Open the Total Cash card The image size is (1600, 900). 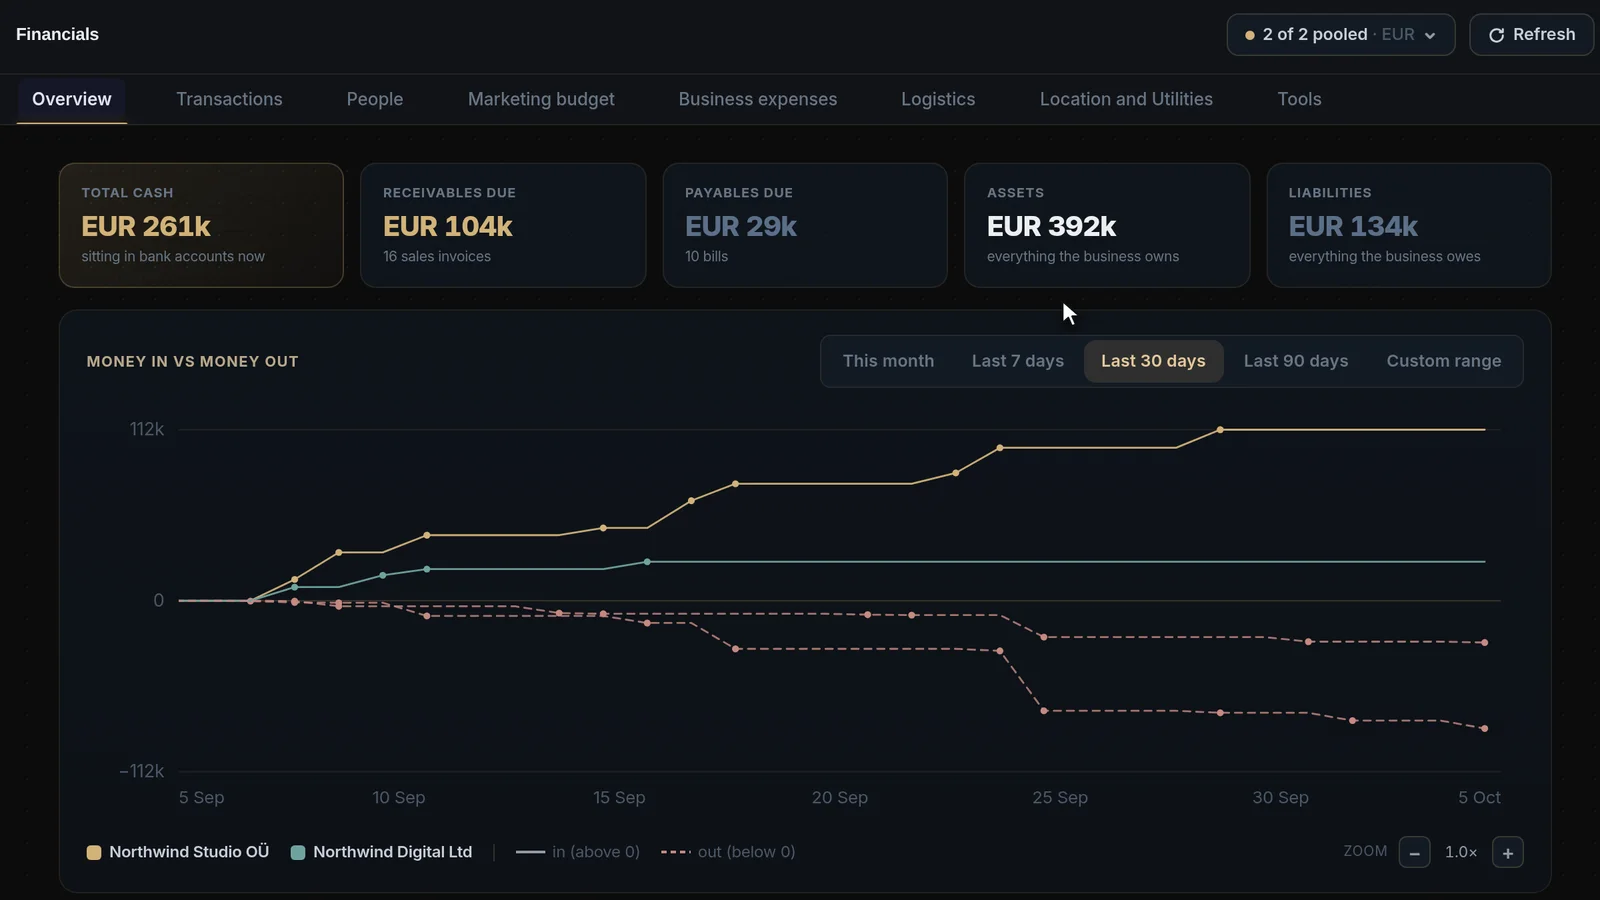(201, 225)
